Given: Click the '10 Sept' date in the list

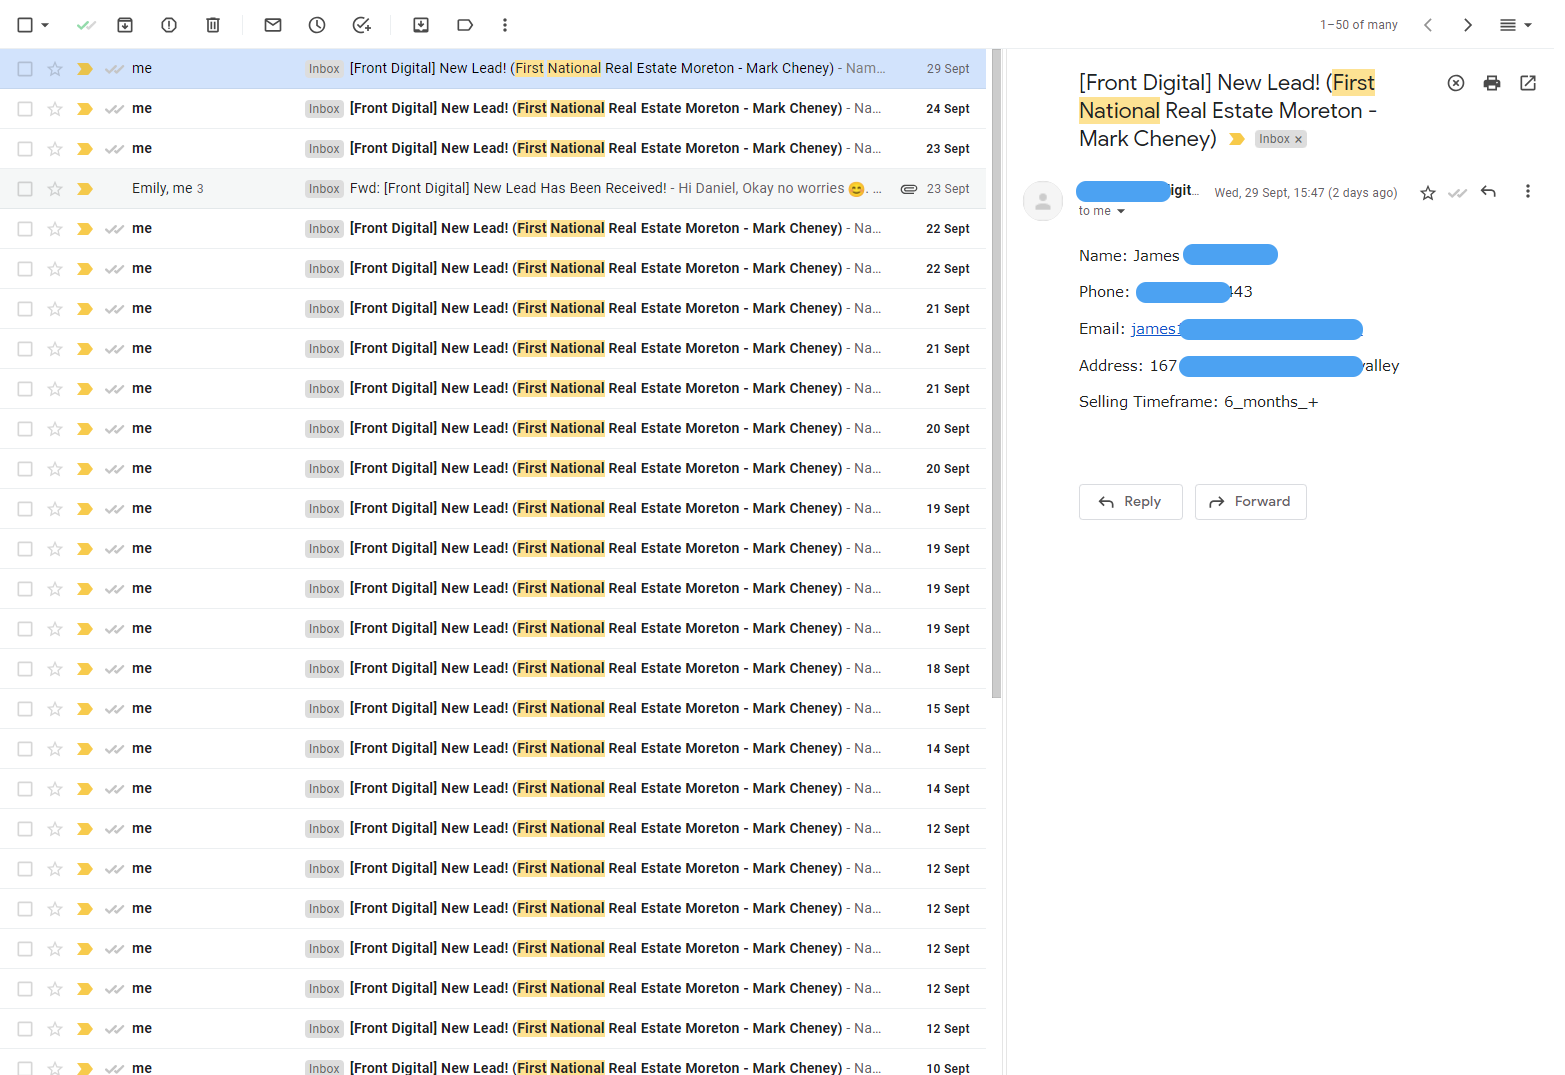Looking at the screenshot, I should pyautogui.click(x=948, y=1068).
